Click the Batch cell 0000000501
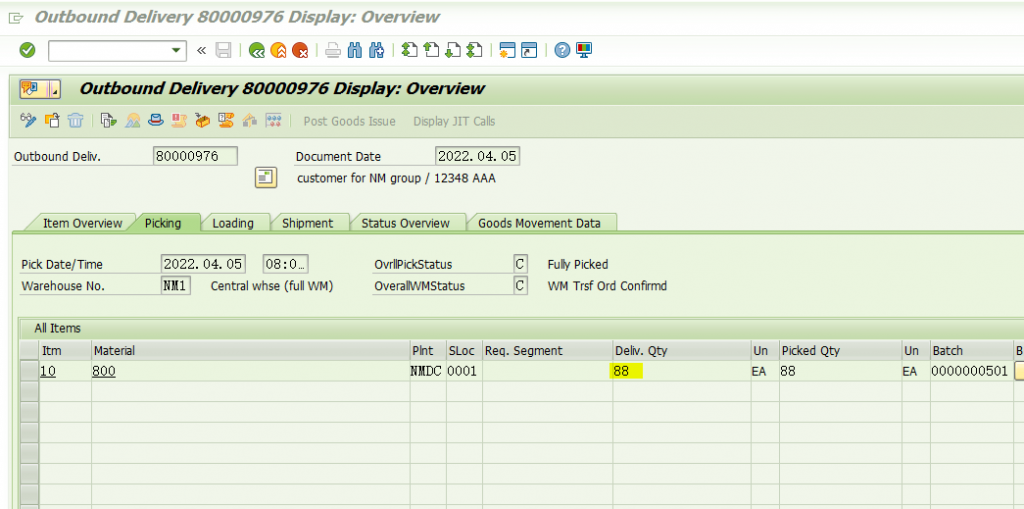Image resolution: width=1024 pixels, height=509 pixels. (970, 372)
